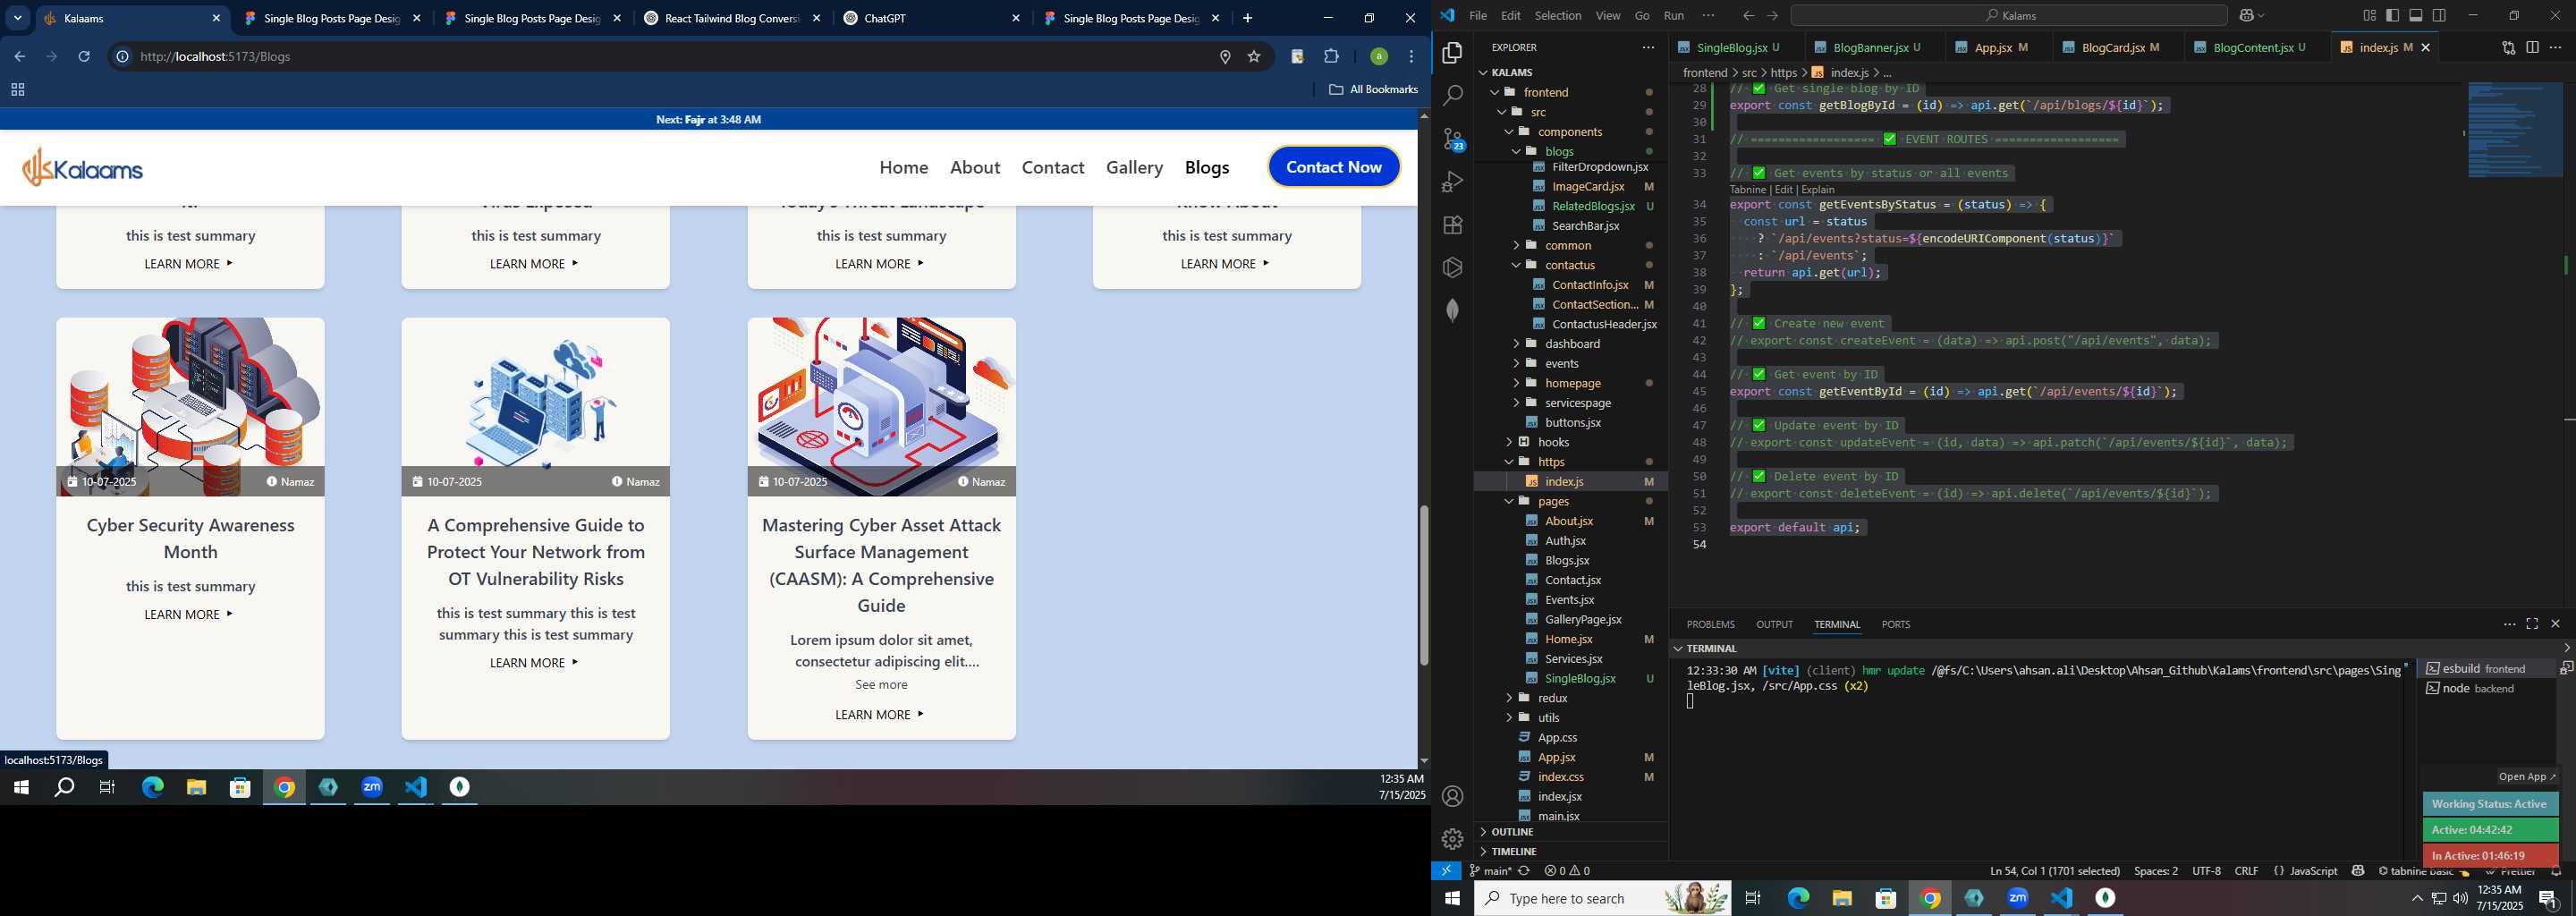Open the Run and Debug view

1452,182
